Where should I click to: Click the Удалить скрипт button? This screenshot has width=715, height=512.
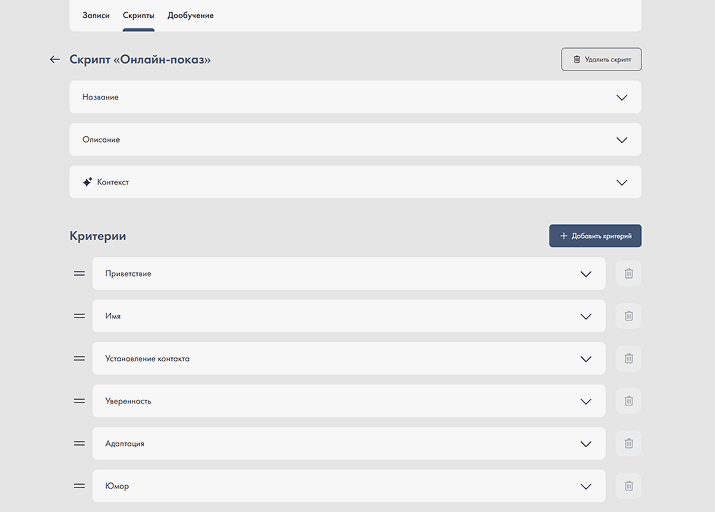[x=601, y=59]
